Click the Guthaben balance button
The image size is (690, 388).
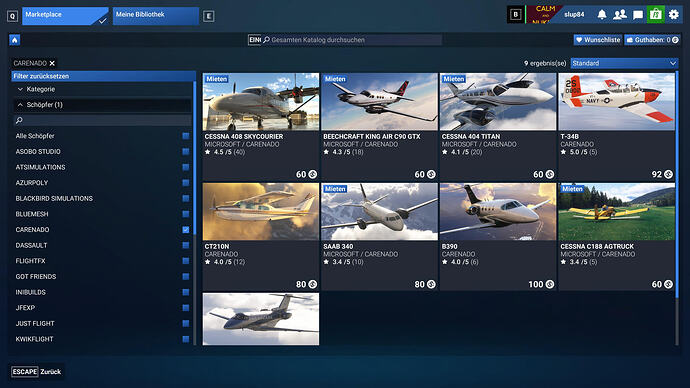coord(652,40)
